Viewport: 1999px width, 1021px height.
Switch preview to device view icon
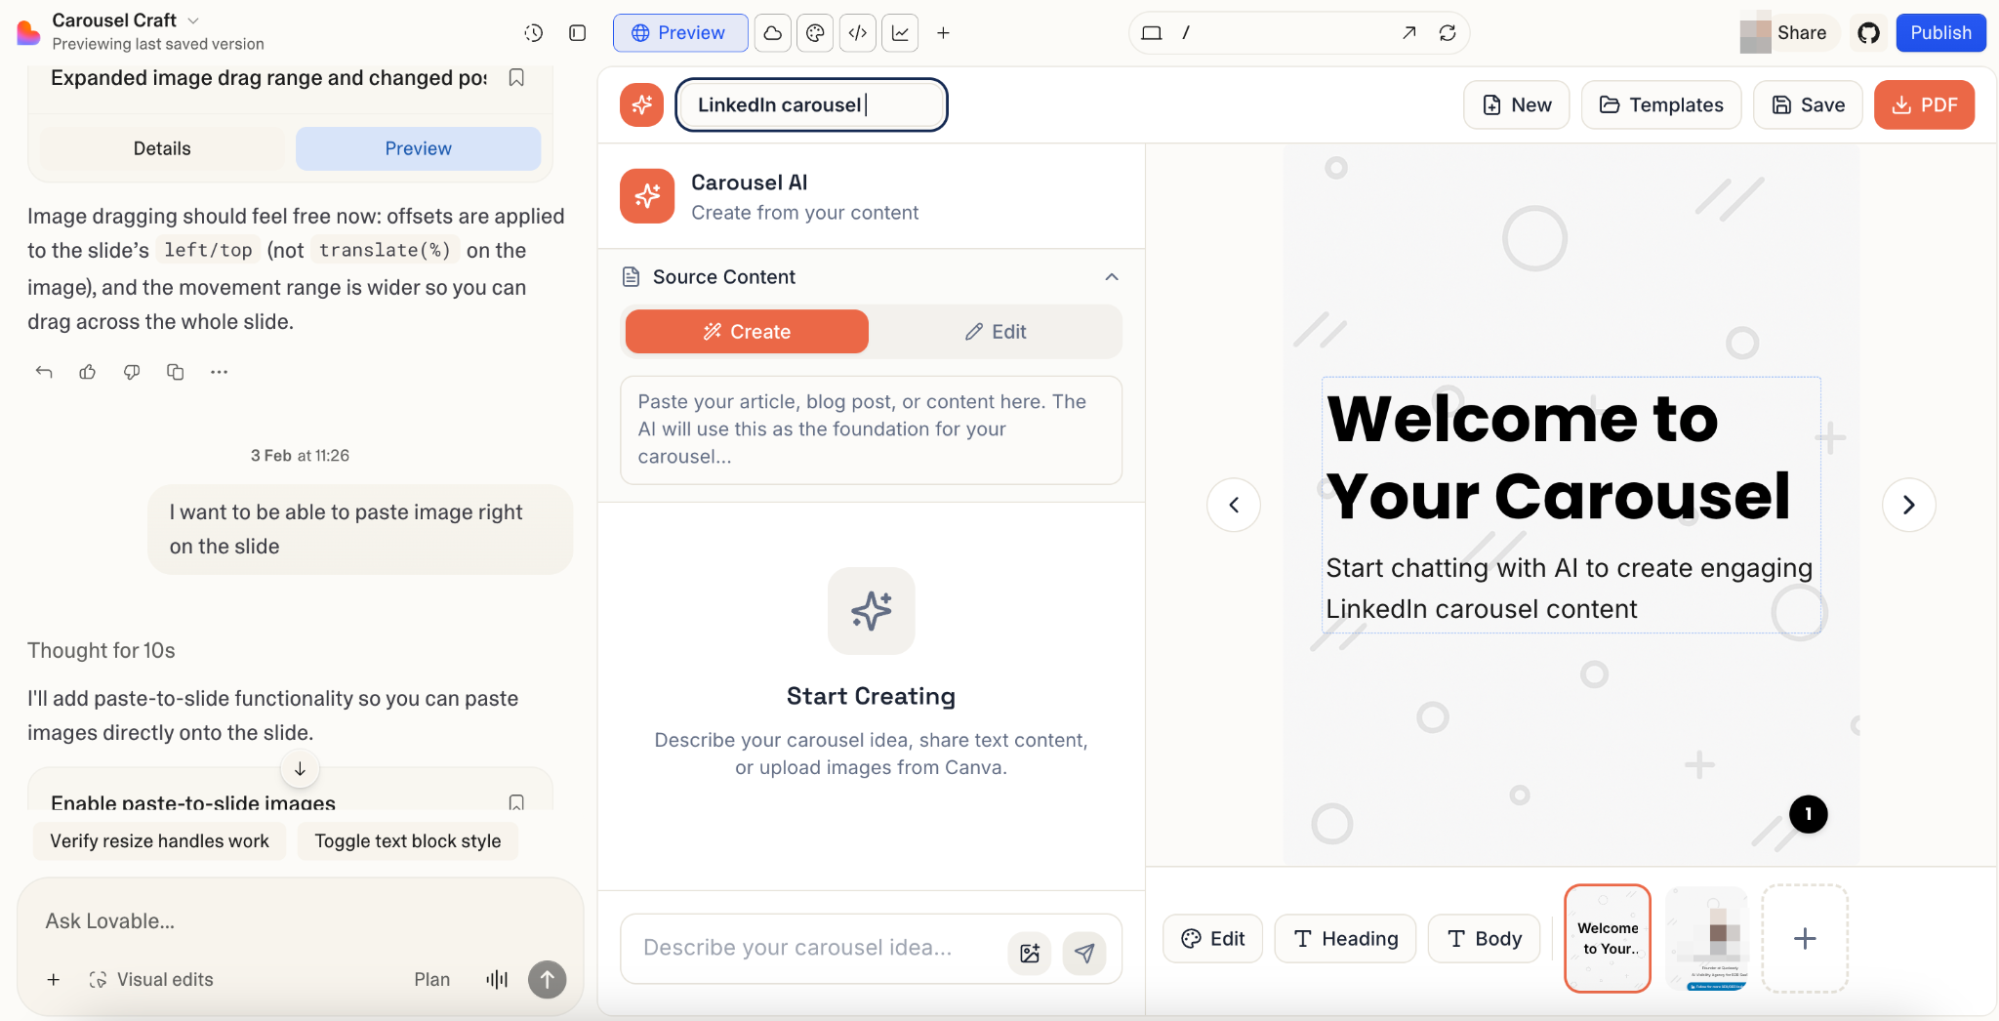pos(1152,32)
